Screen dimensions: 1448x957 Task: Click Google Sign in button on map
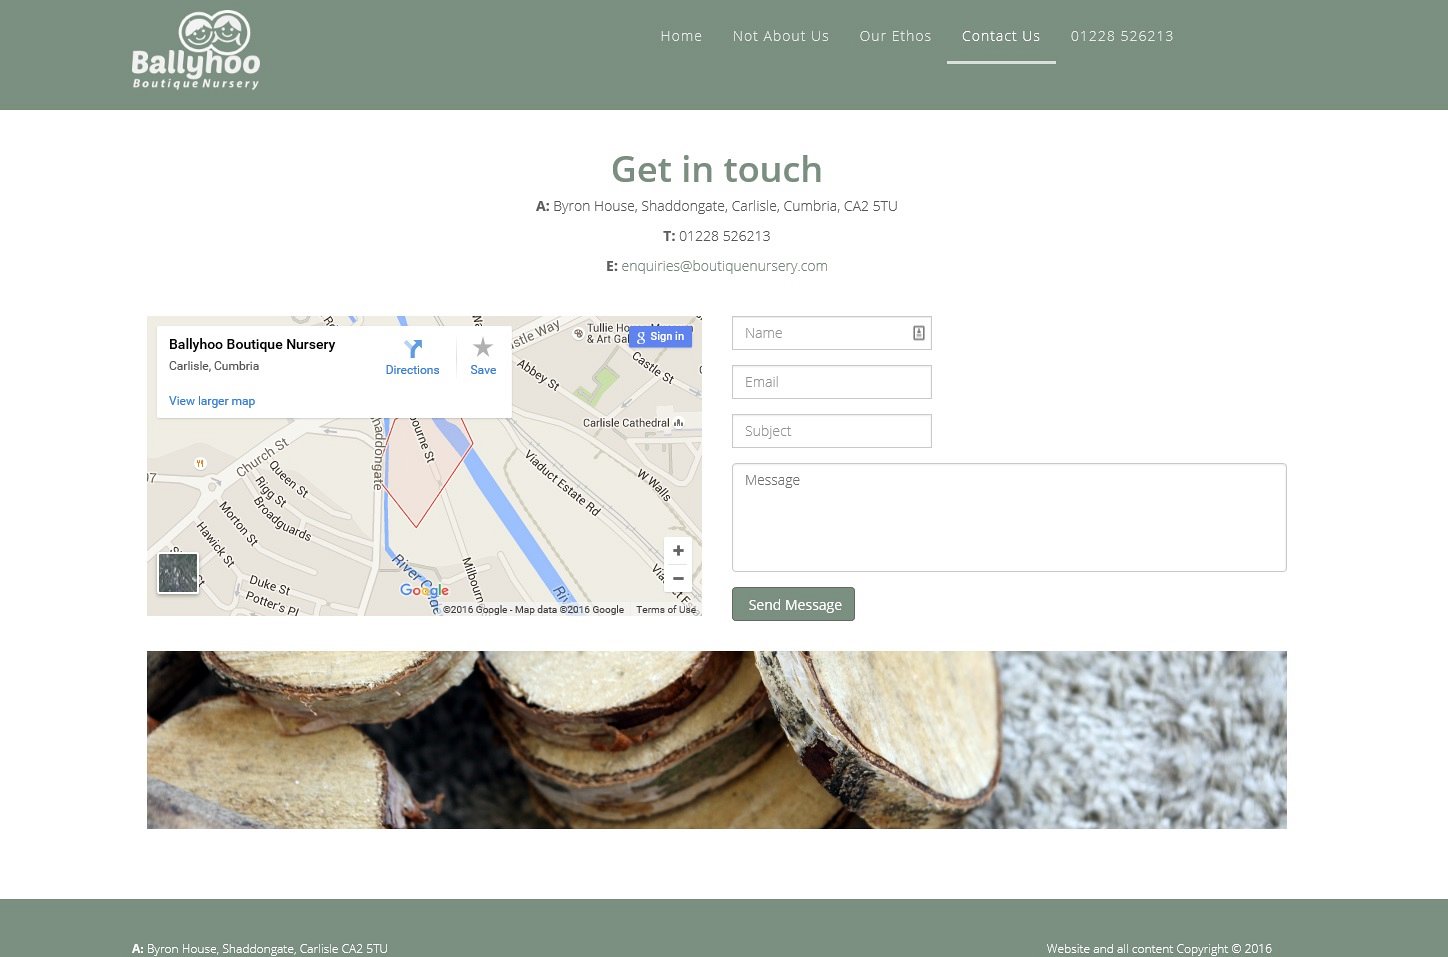point(660,337)
